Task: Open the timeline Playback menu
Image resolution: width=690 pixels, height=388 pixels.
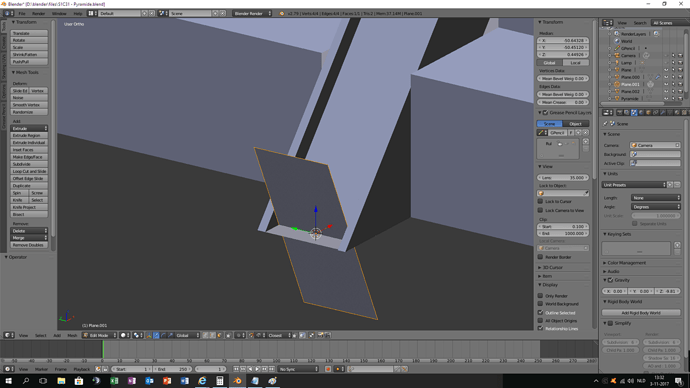Action: click(x=81, y=369)
